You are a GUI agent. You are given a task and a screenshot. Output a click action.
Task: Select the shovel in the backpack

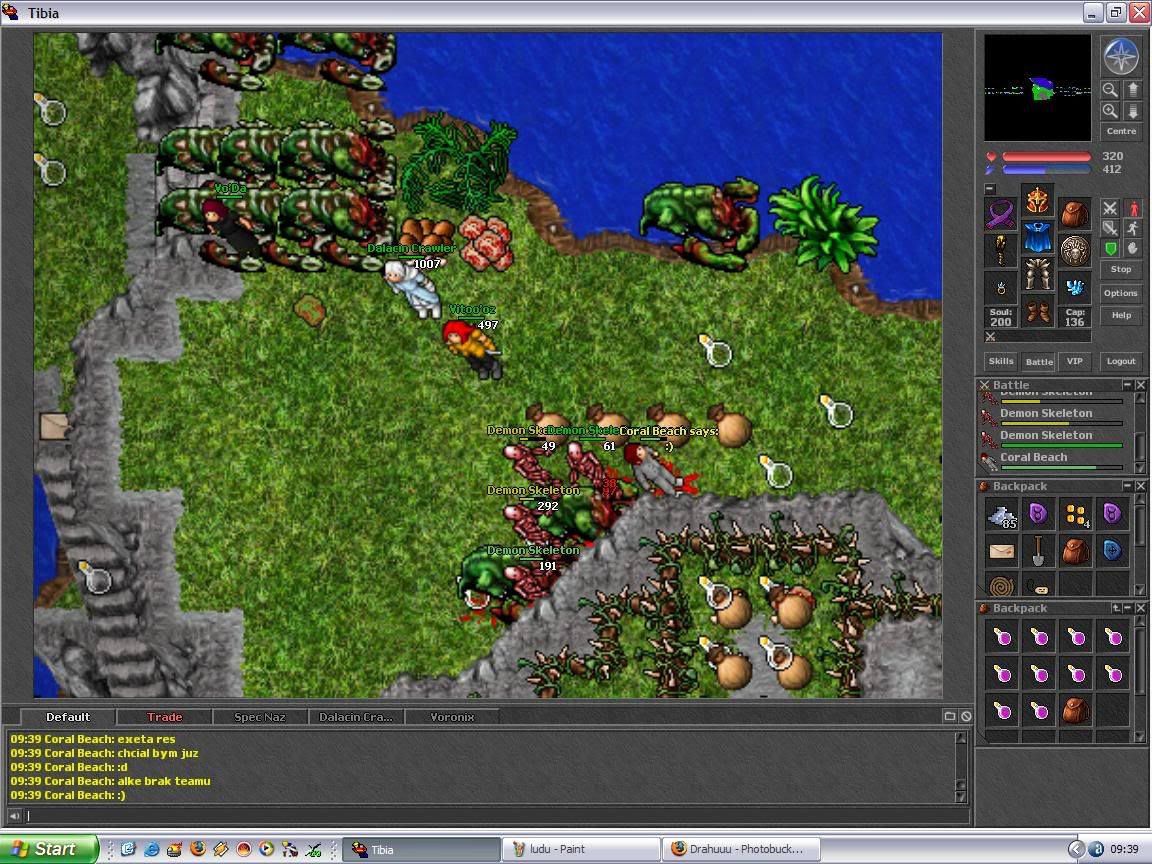click(x=1038, y=551)
